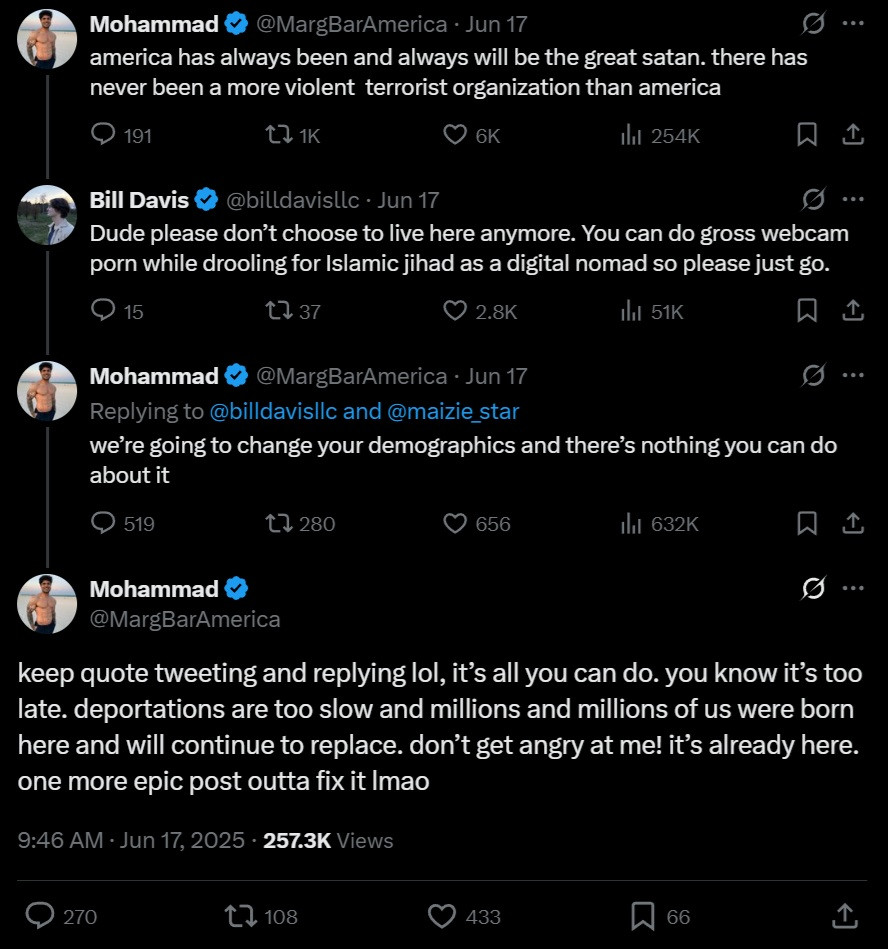The width and height of the screenshot is (888, 949).
Task: Open more options on Bill Davis's tweet
Action: point(853,199)
